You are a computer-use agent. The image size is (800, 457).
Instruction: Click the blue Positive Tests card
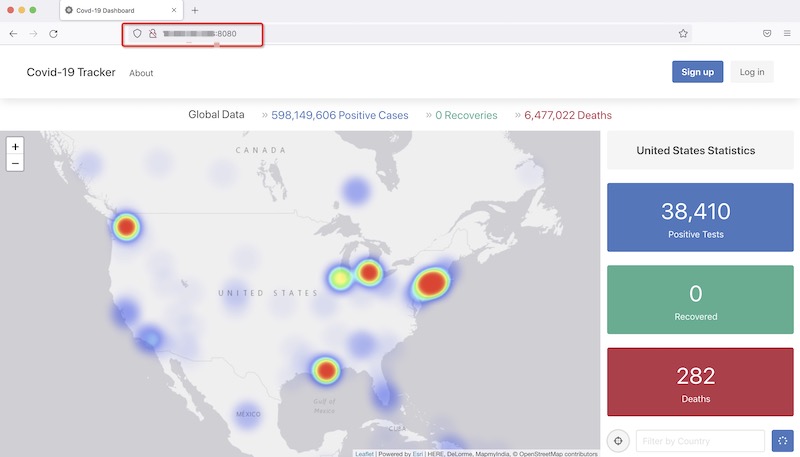pos(700,217)
